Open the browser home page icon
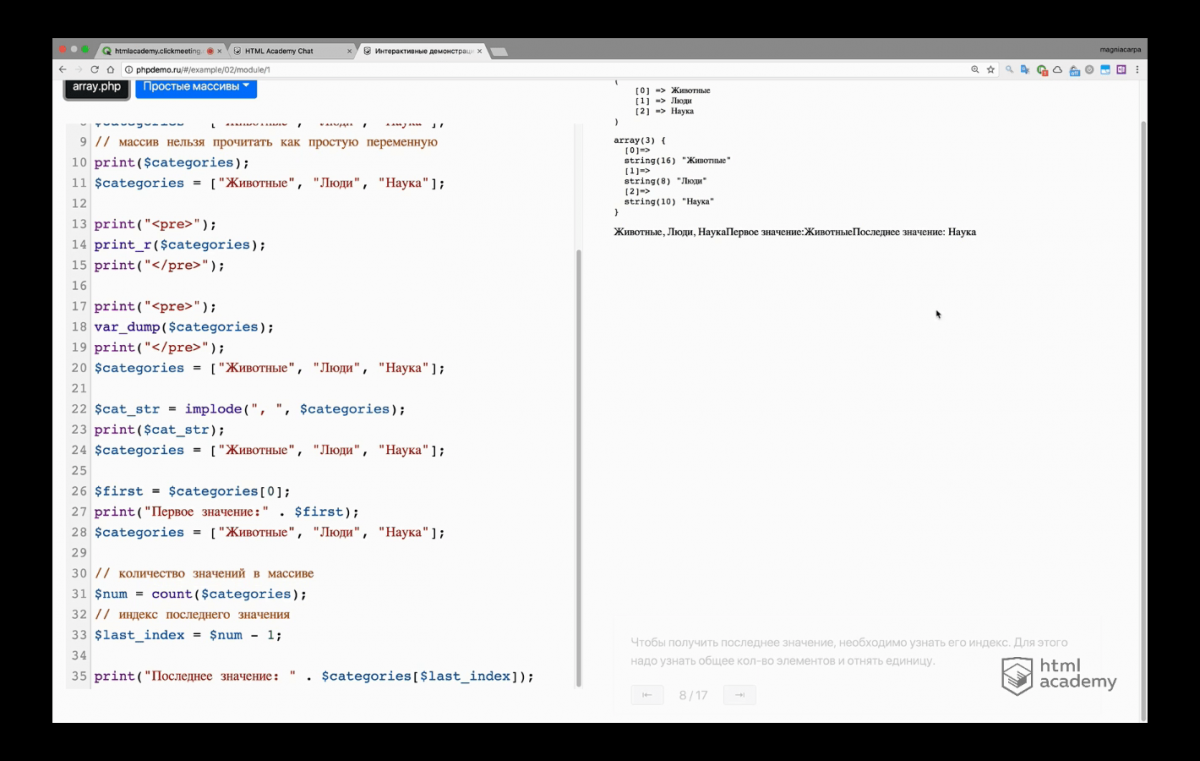The height and width of the screenshot is (761, 1200). (x=110, y=70)
